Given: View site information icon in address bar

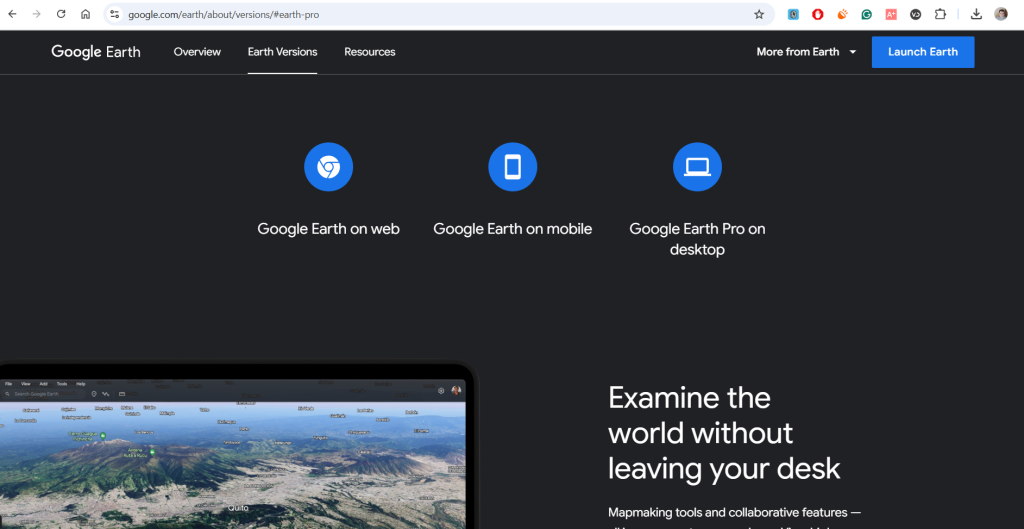Looking at the screenshot, I should click(x=114, y=14).
